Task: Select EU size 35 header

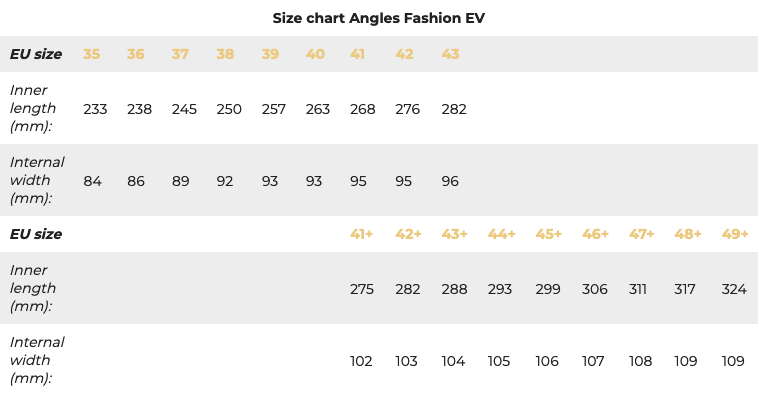Action: coord(91,54)
